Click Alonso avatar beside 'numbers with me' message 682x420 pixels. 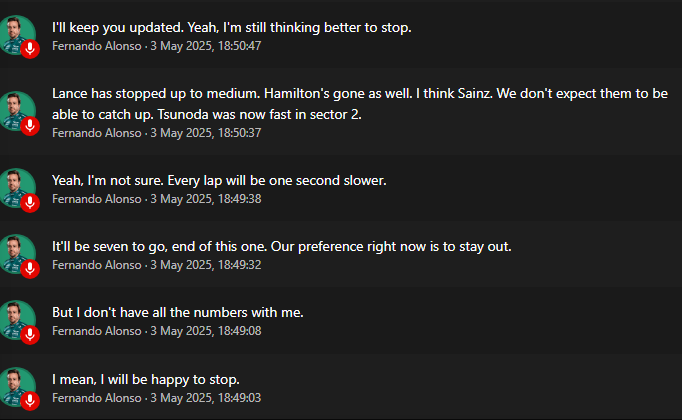16,320
